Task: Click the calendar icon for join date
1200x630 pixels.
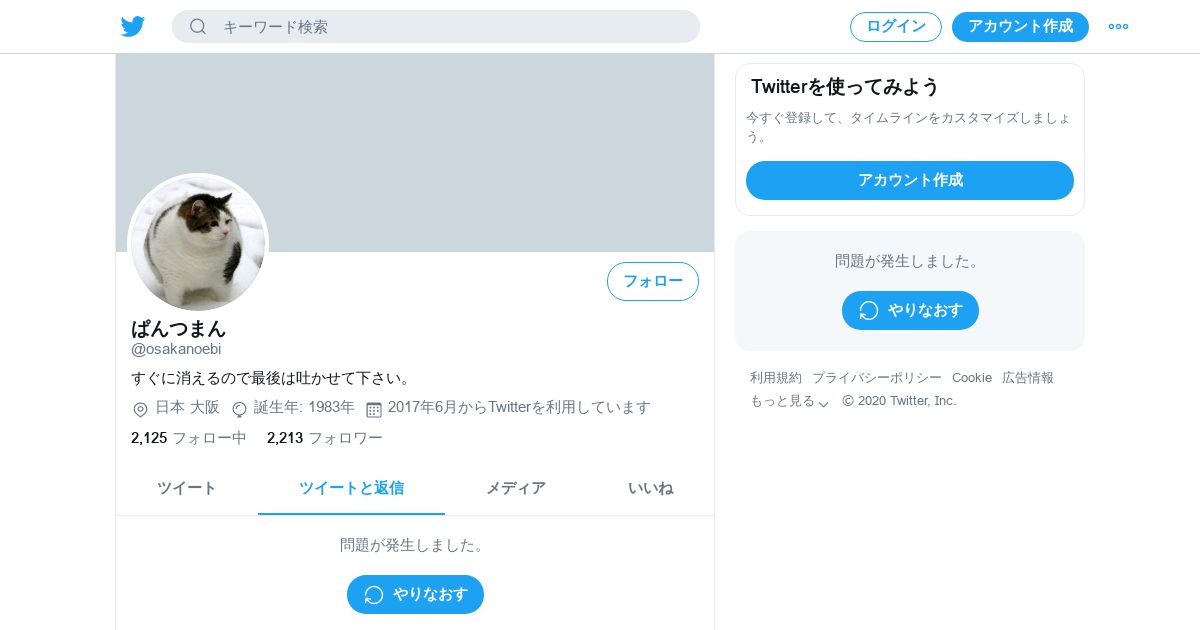Action: pyautogui.click(x=374, y=409)
